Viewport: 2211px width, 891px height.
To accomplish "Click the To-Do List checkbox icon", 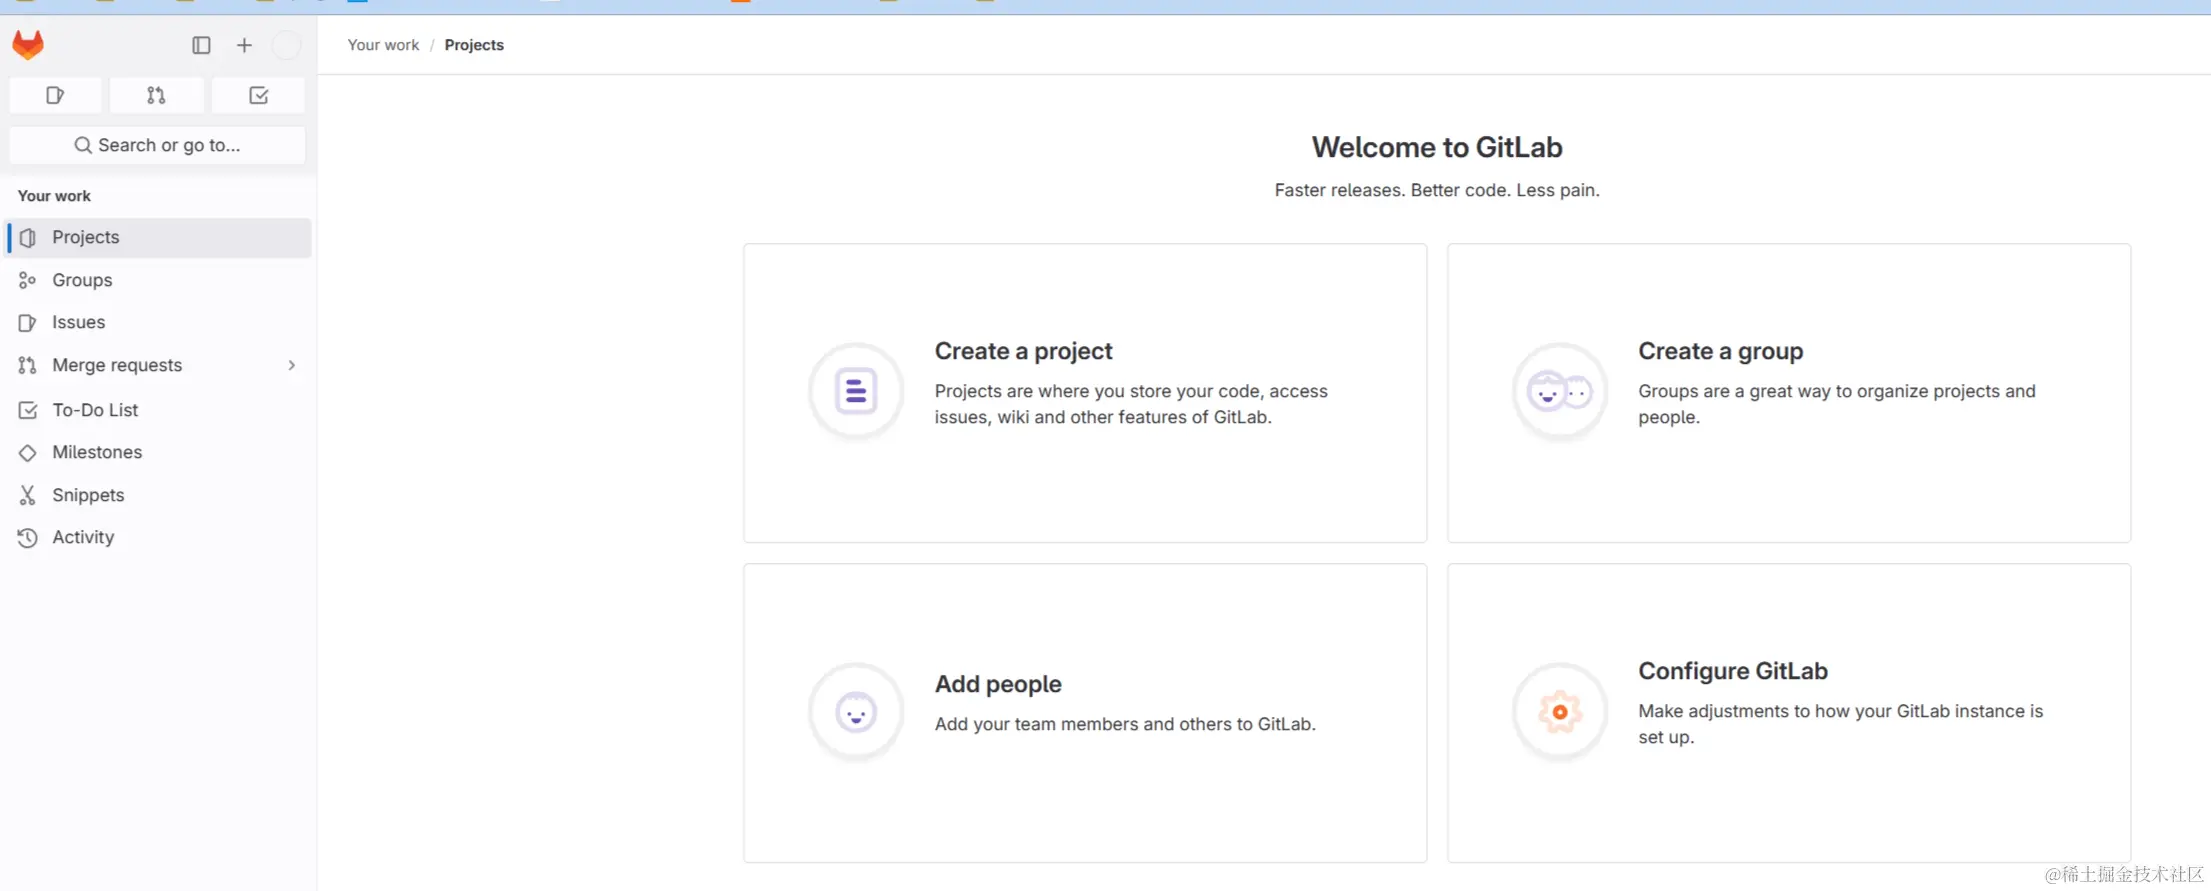I will click(28, 410).
